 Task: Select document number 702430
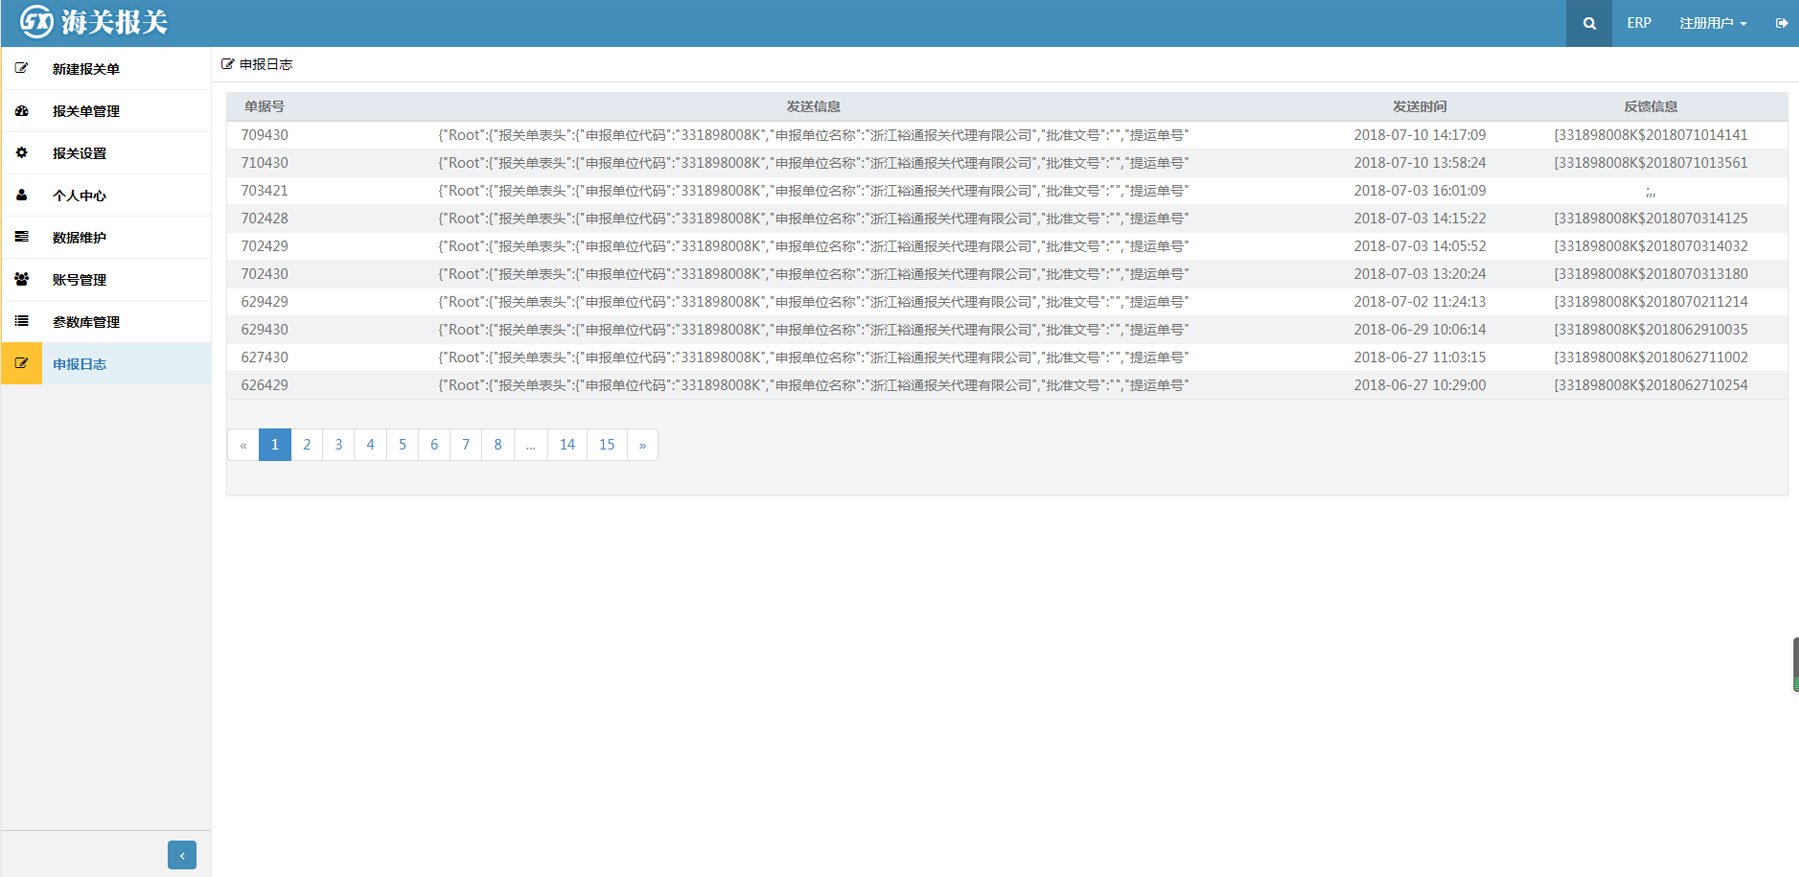point(264,274)
